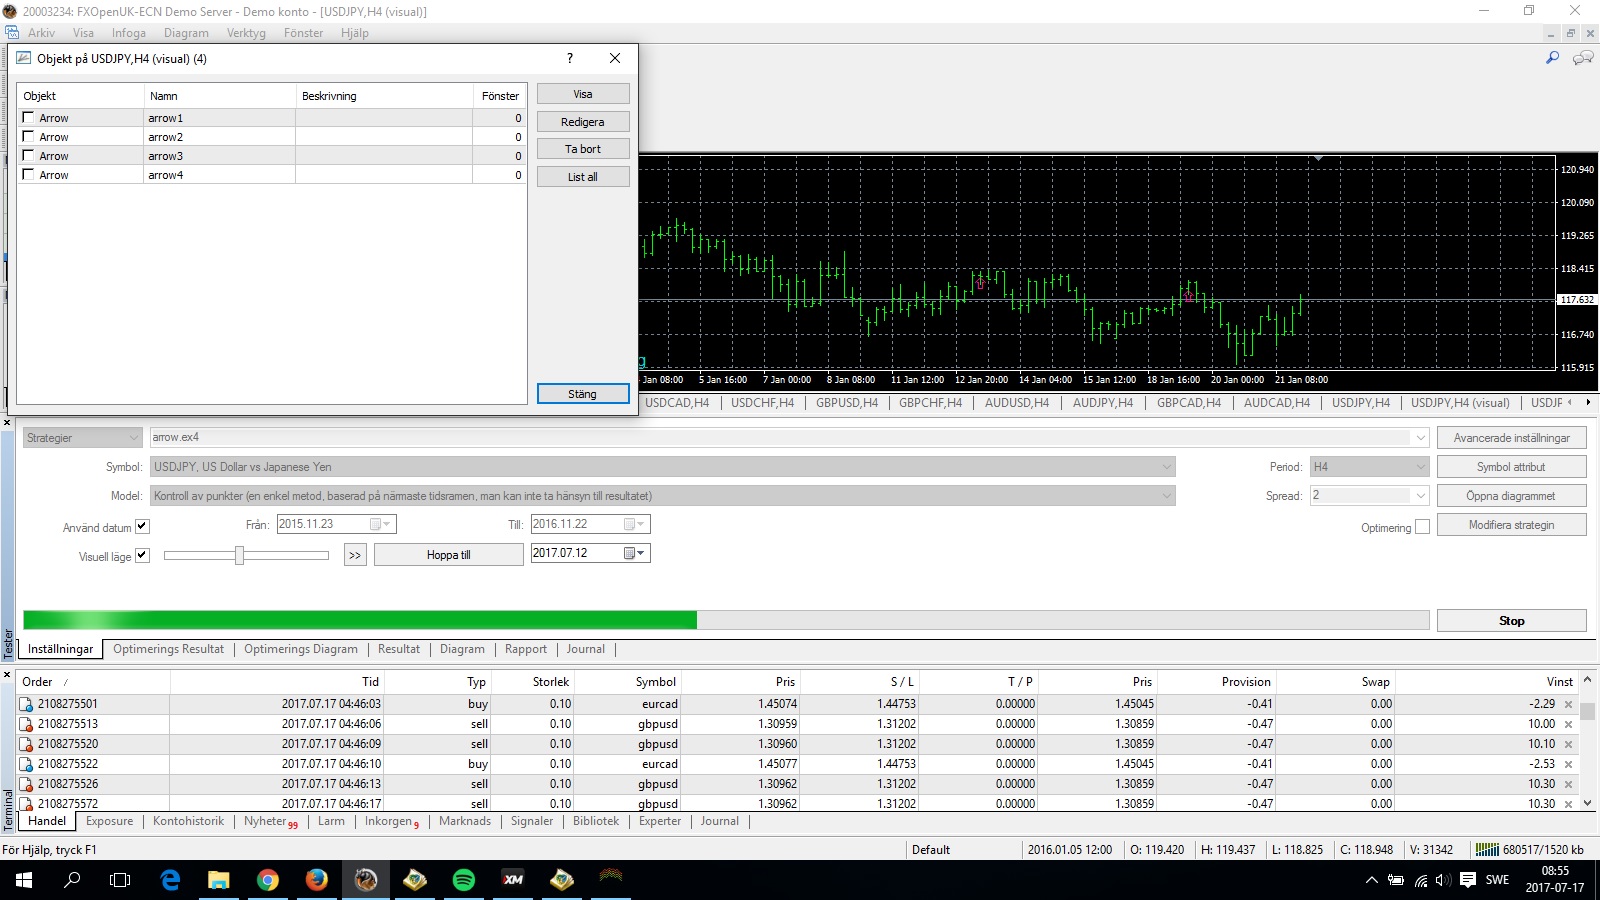
Task: Open Google Chrome from the taskbar
Action: [x=267, y=880]
